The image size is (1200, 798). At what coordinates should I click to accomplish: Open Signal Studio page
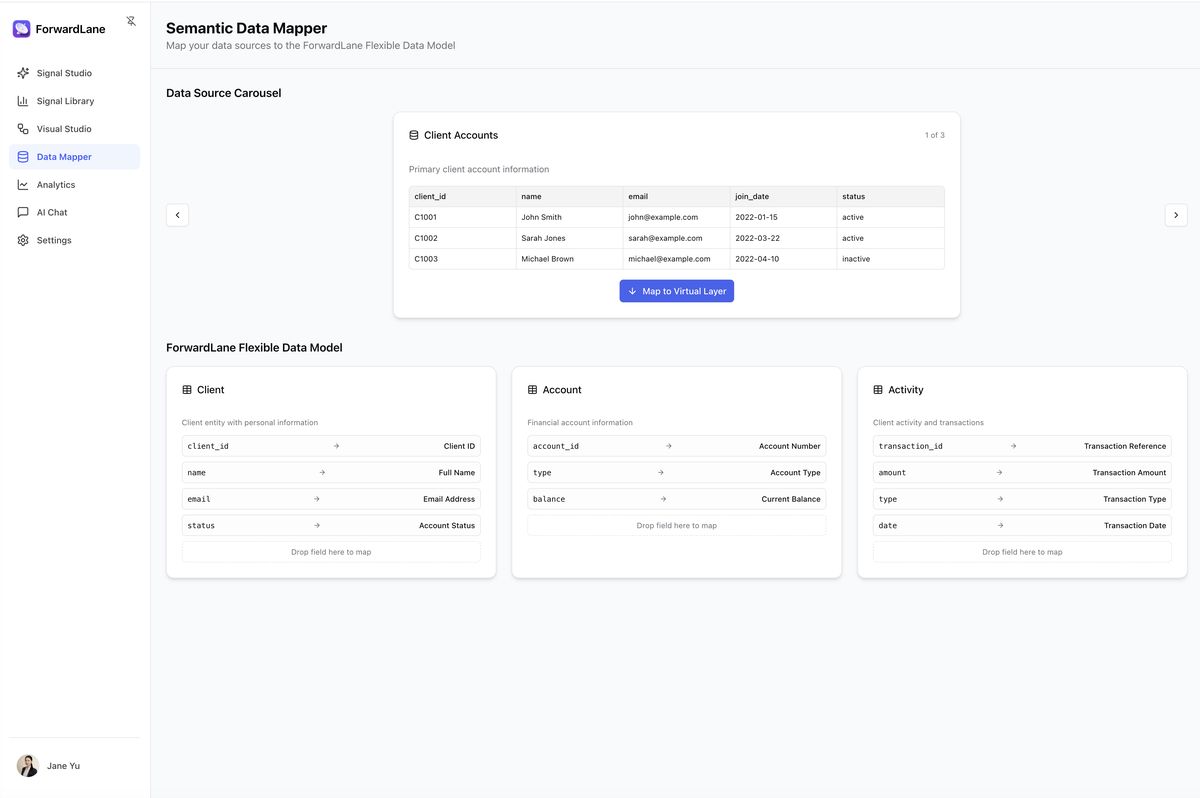[x=75, y=73]
